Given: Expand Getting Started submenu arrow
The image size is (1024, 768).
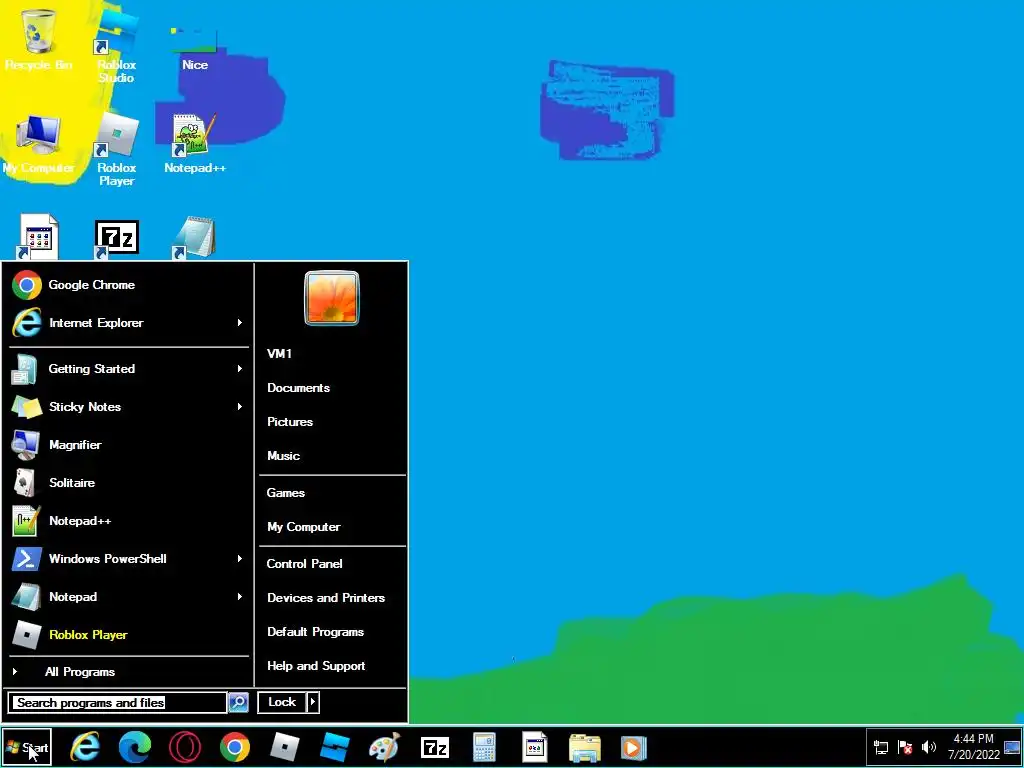Looking at the screenshot, I should pos(240,369).
